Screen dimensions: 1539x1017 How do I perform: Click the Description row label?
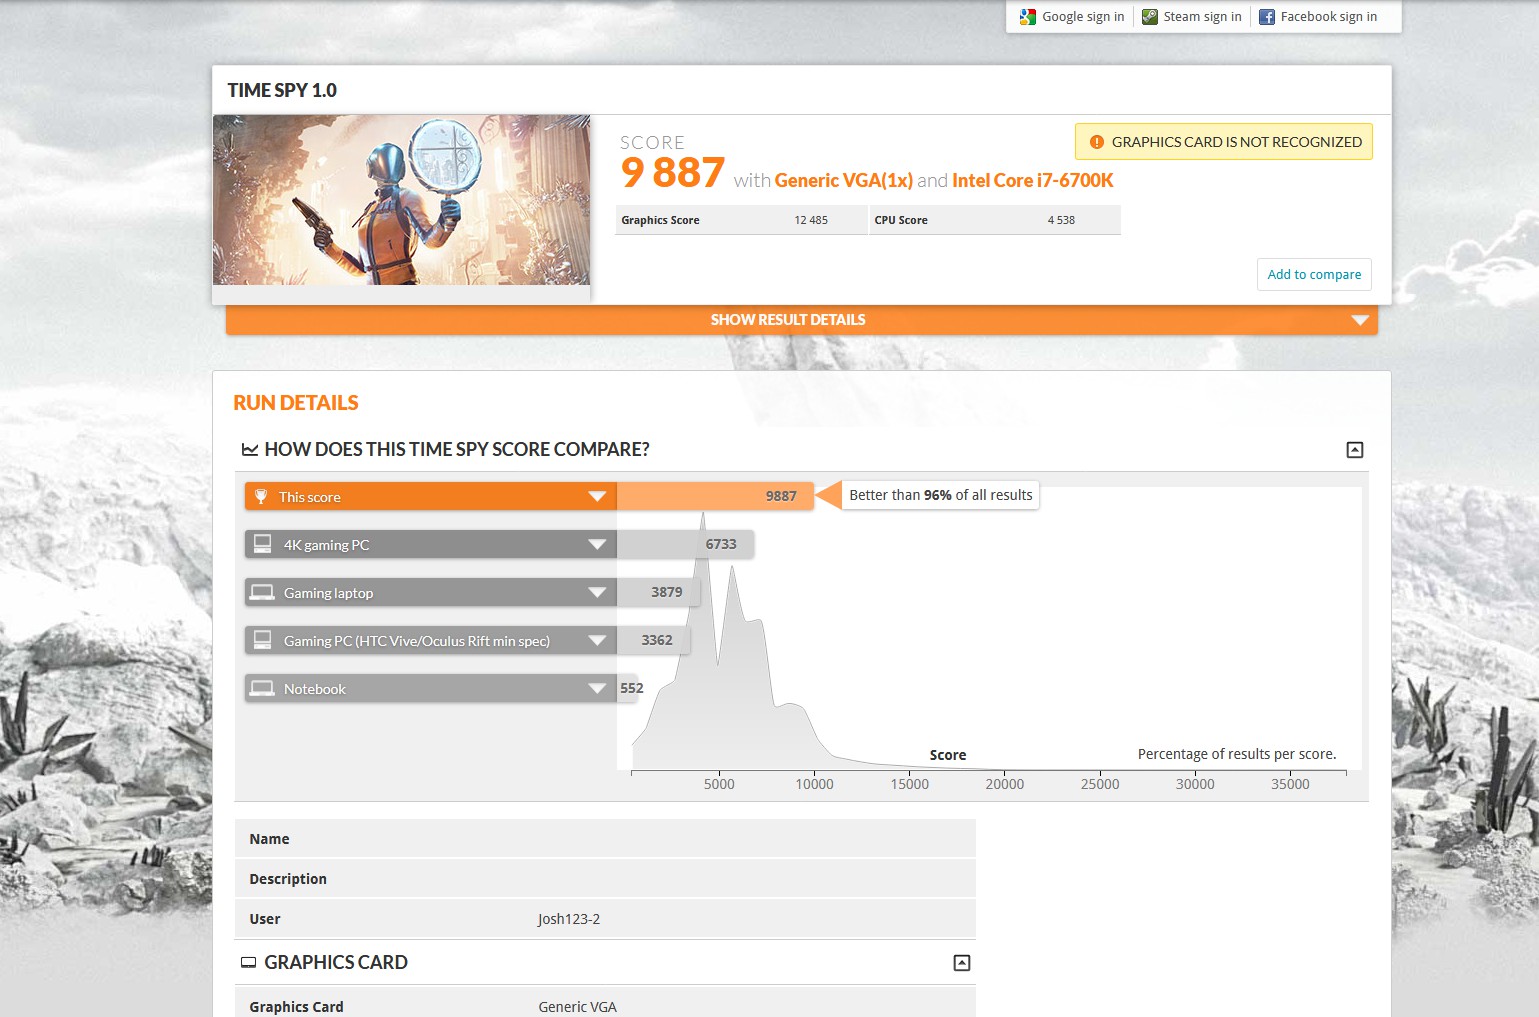point(288,879)
